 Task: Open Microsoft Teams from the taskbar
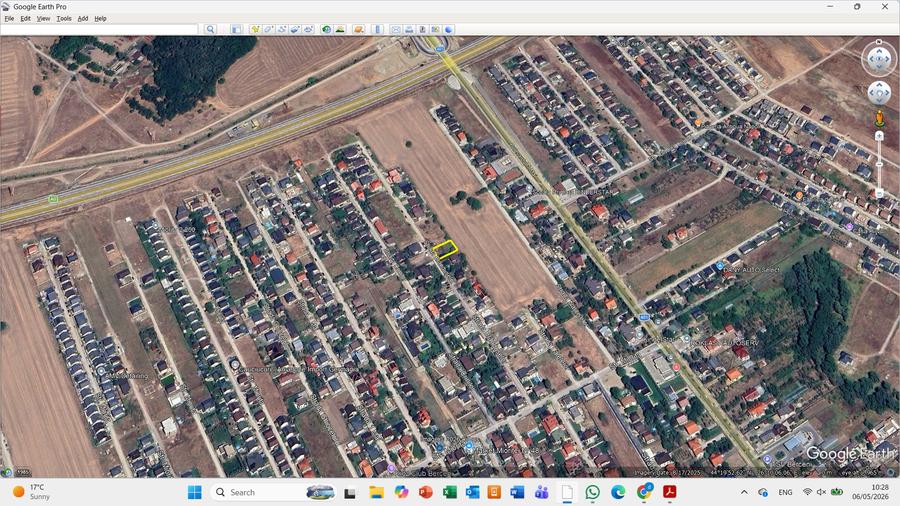tap(541, 492)
